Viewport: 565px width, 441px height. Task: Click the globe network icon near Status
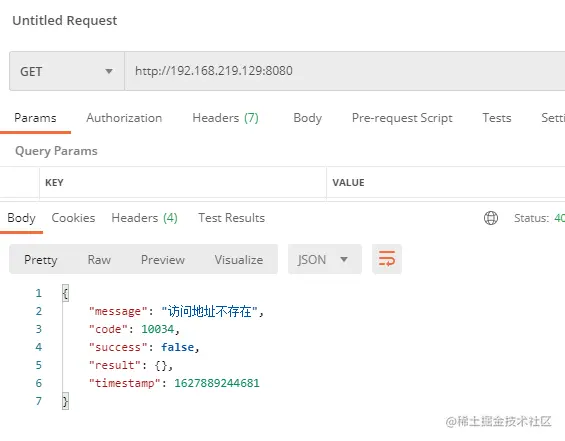[x=491, y=218]
